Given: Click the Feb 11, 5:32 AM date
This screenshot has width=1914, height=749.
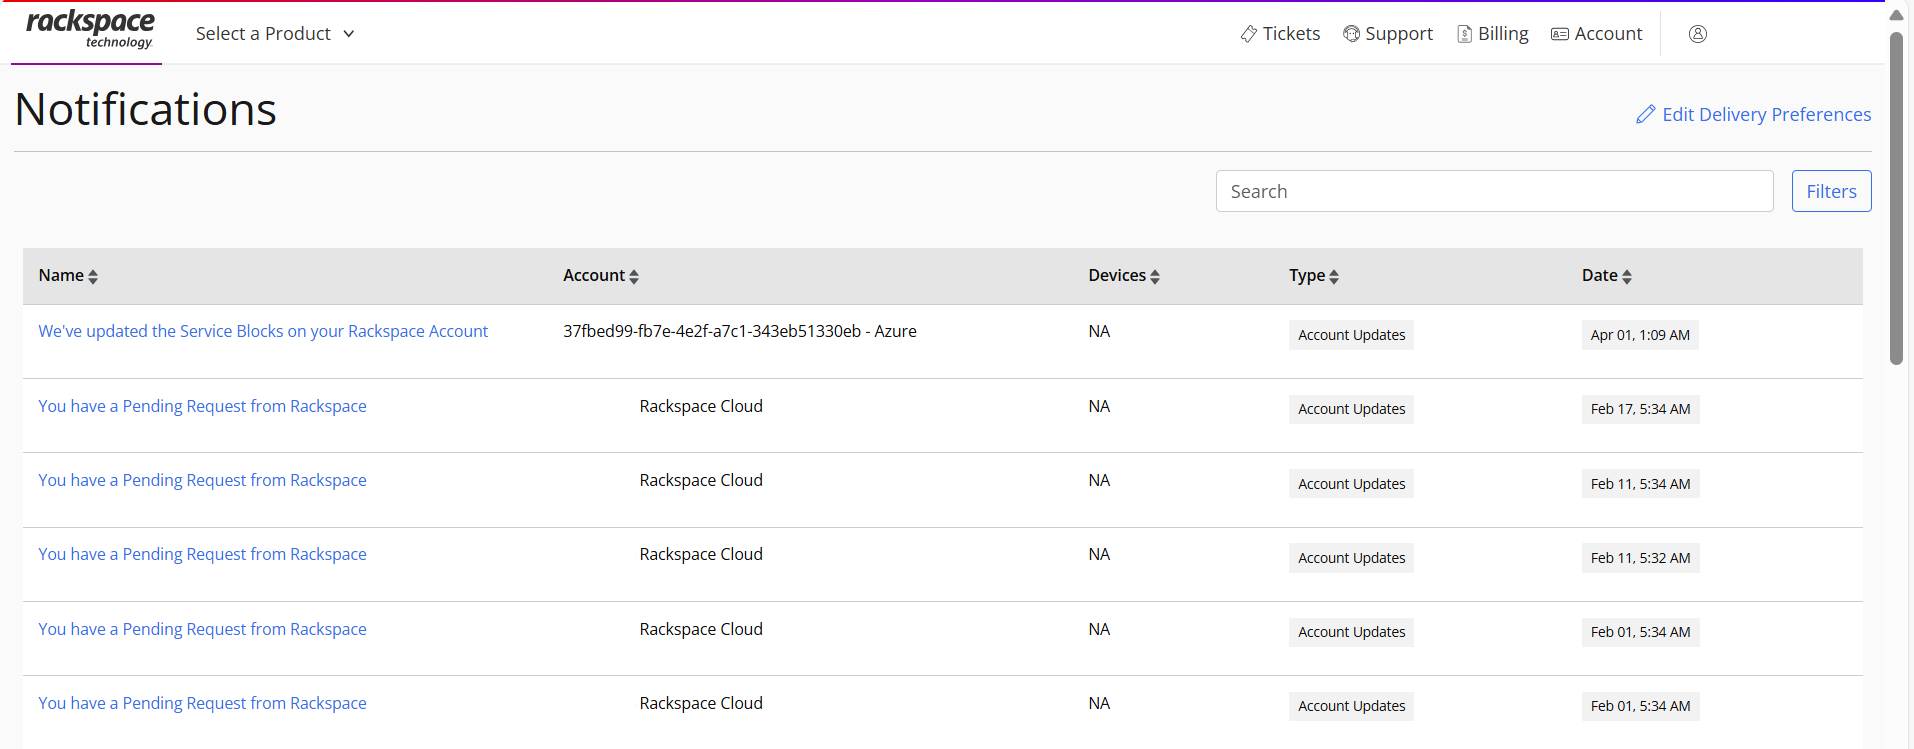Looking at the screenshot, I should point(1640,558).
